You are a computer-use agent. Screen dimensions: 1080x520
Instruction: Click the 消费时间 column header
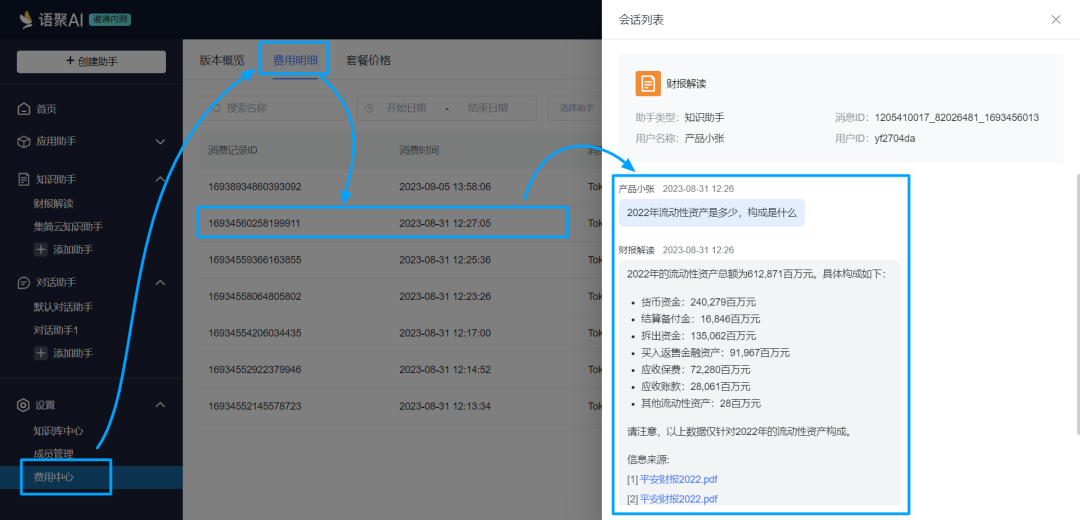click(419, 150)
